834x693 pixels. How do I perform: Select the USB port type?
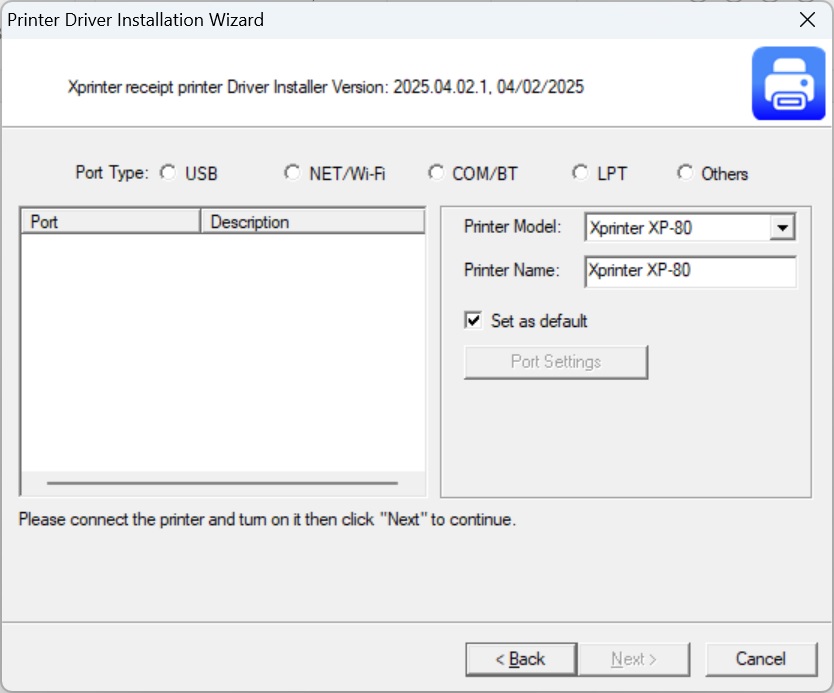[167, 173]
